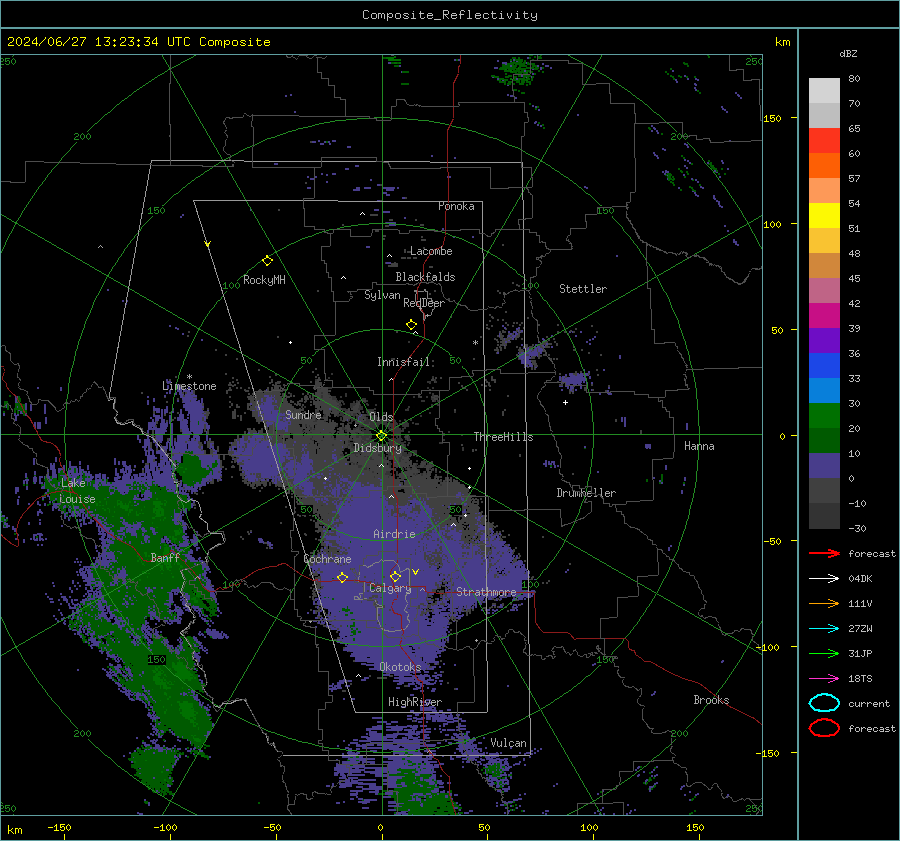Click the white 04DK arrow legend icon

(824, 578)
